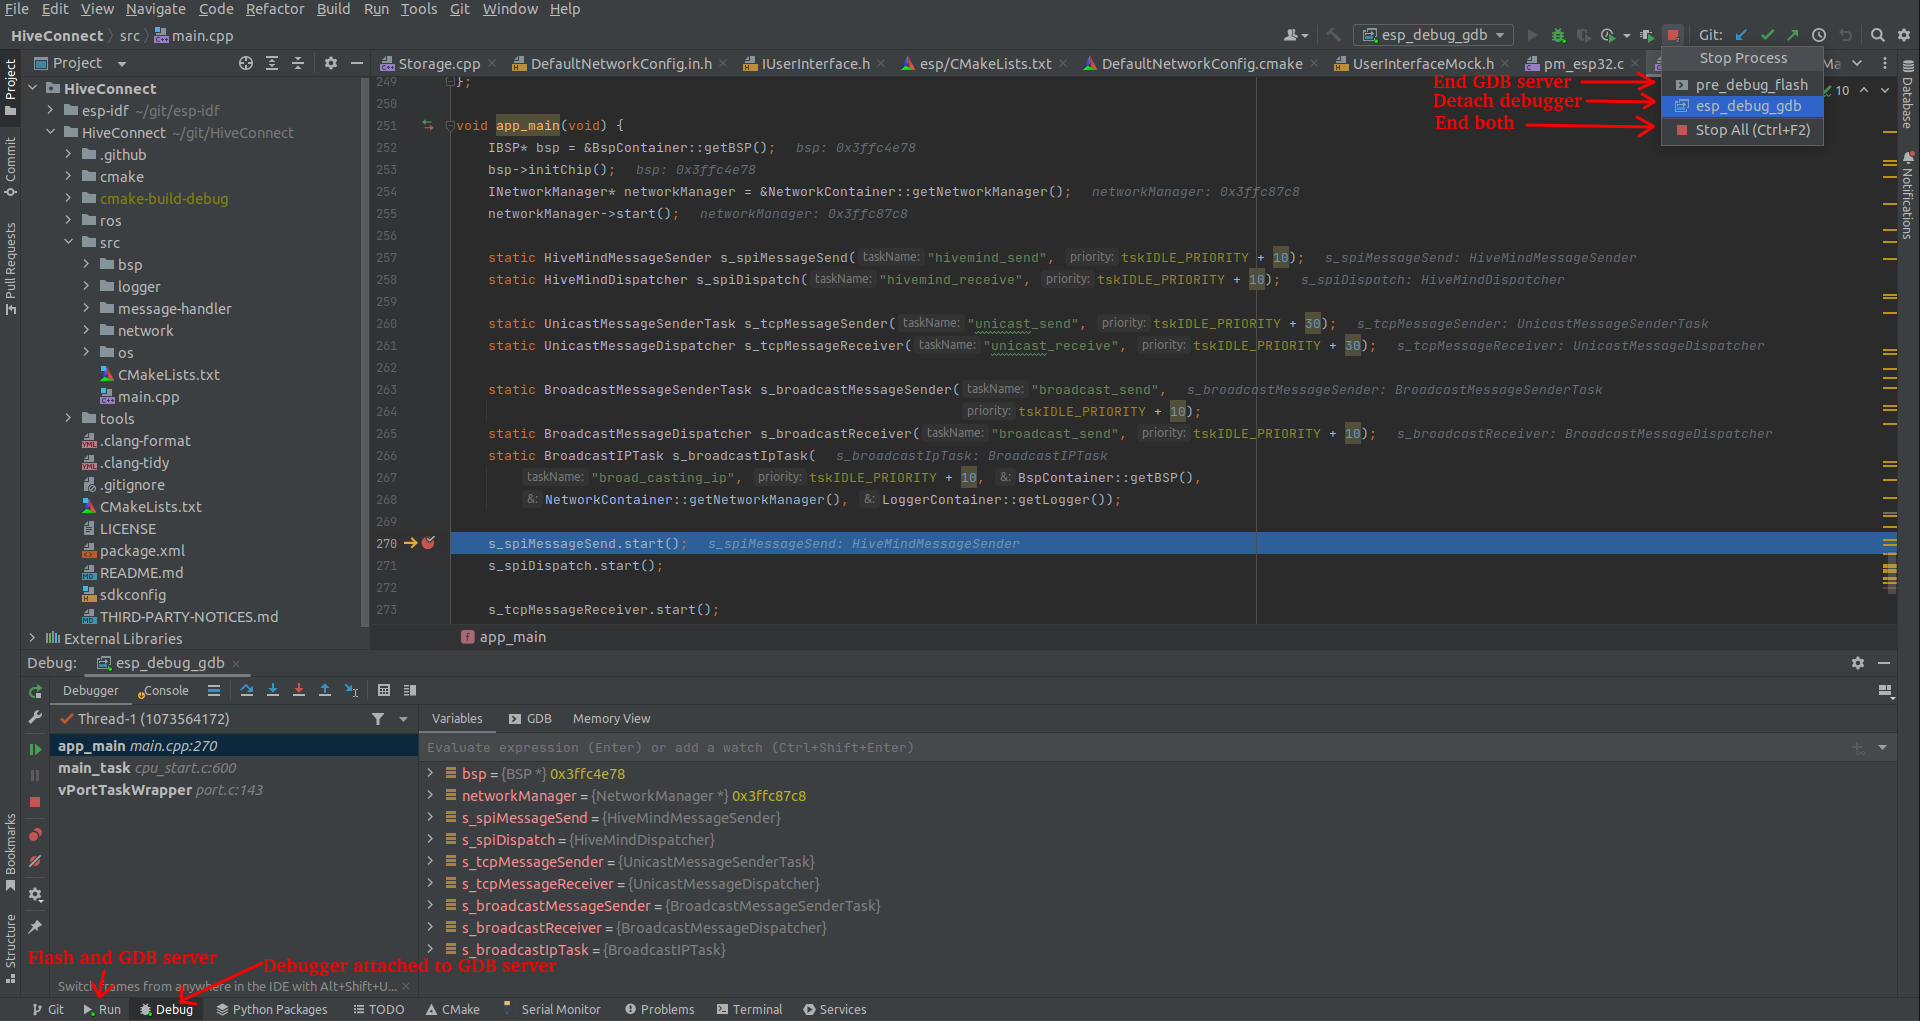Image resolution: width=1920 pixels, height=1021 pixels.
Task: Click the Git commit checkmark icon
Action: (1767, 35)
